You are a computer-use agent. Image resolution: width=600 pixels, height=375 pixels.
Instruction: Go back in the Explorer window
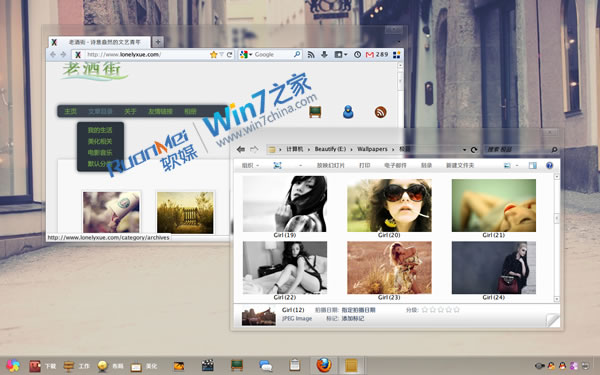coord(241,149)
